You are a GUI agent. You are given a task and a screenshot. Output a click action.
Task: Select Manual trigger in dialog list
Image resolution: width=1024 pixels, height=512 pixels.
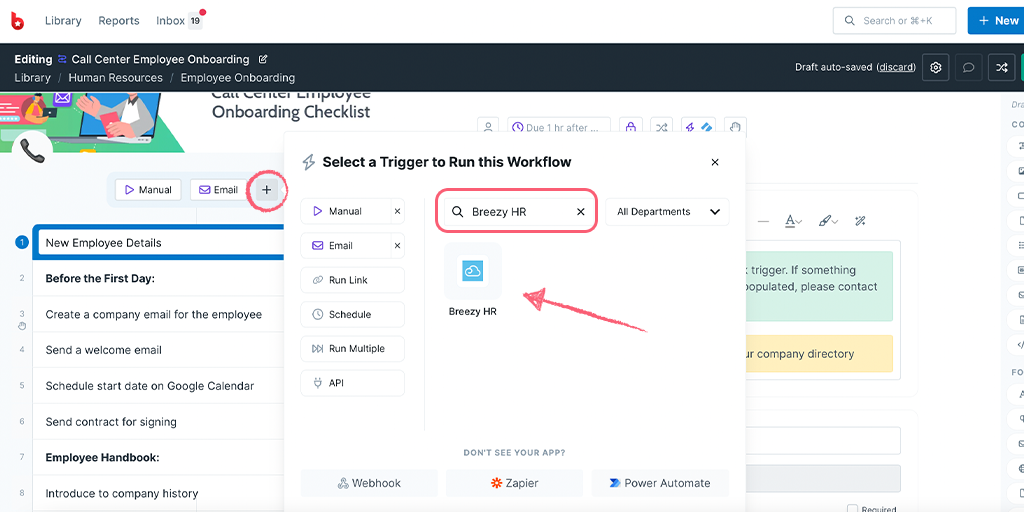[345, 212]
